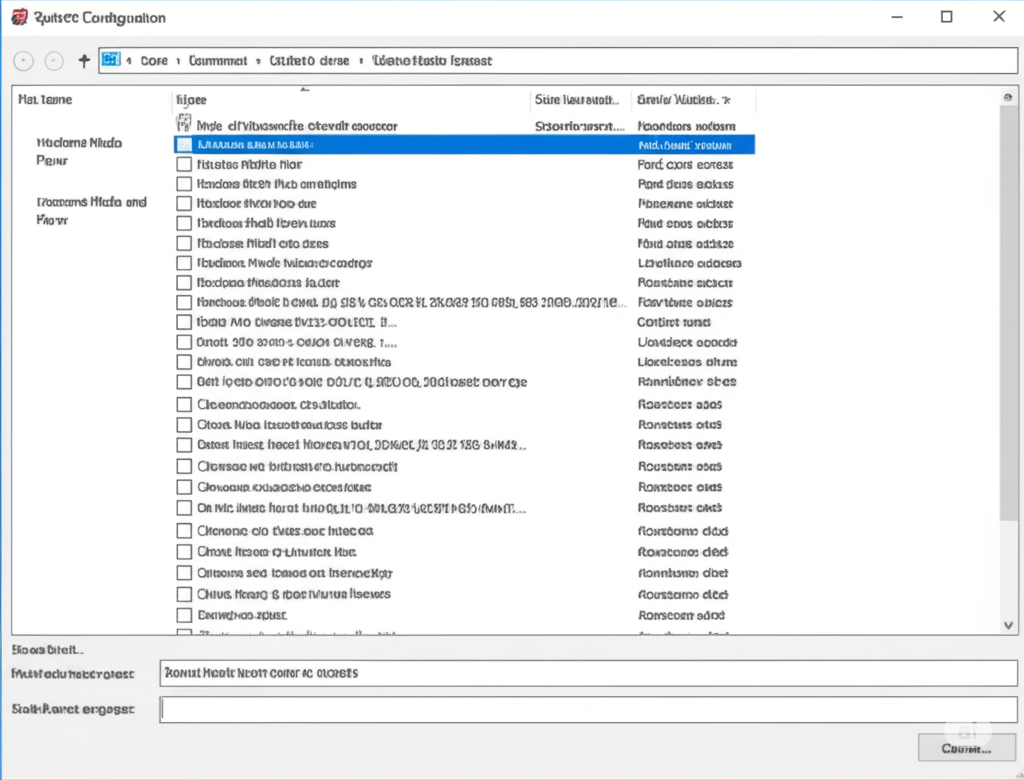Close the configuration window
The height and width of the screenshot is (780, 1024).
tap(999, 16)
